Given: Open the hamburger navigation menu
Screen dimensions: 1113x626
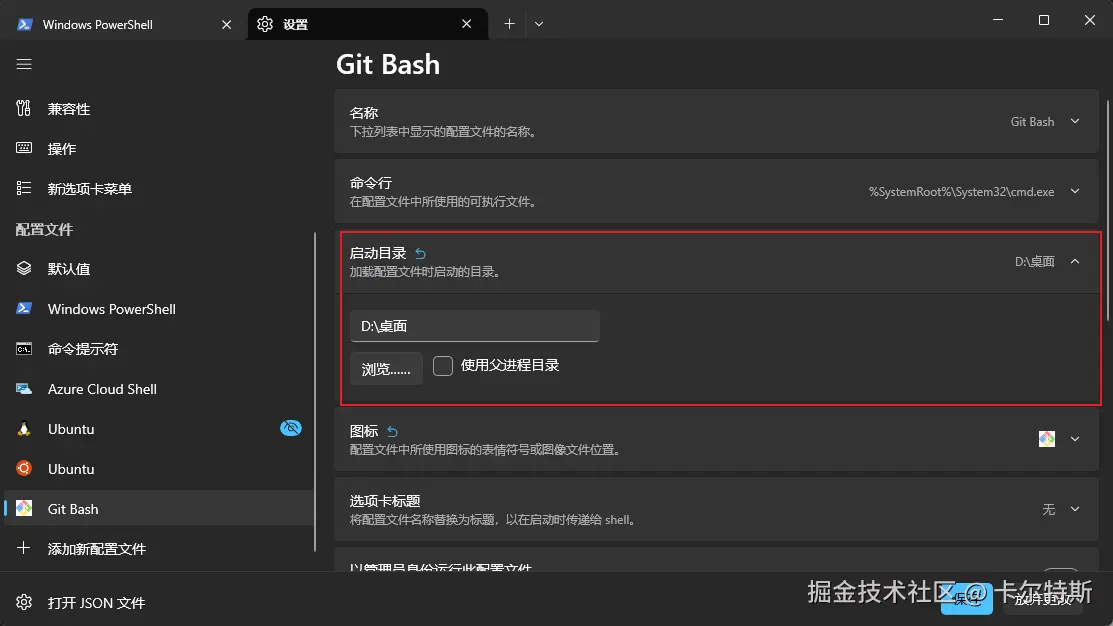Looking at the screenshot, I should point(24,64).
